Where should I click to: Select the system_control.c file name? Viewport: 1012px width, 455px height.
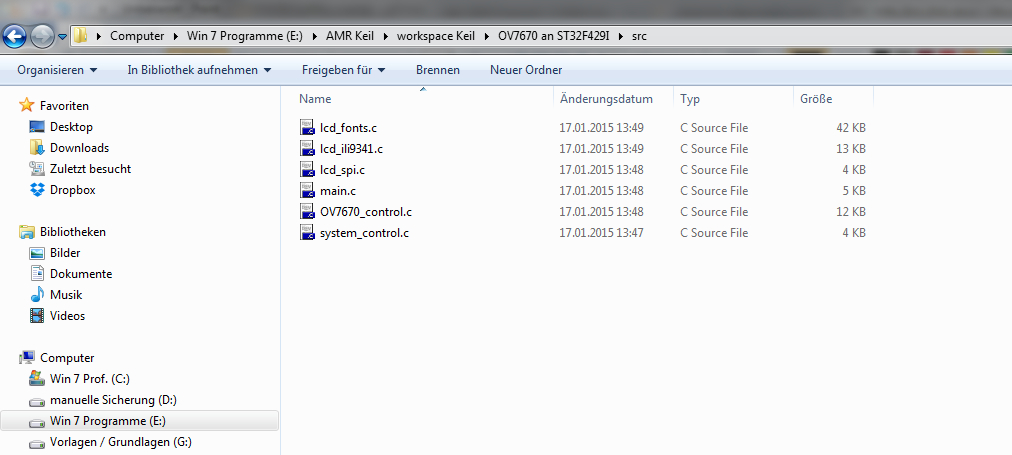pyautogui.click(x=365, y=233)
